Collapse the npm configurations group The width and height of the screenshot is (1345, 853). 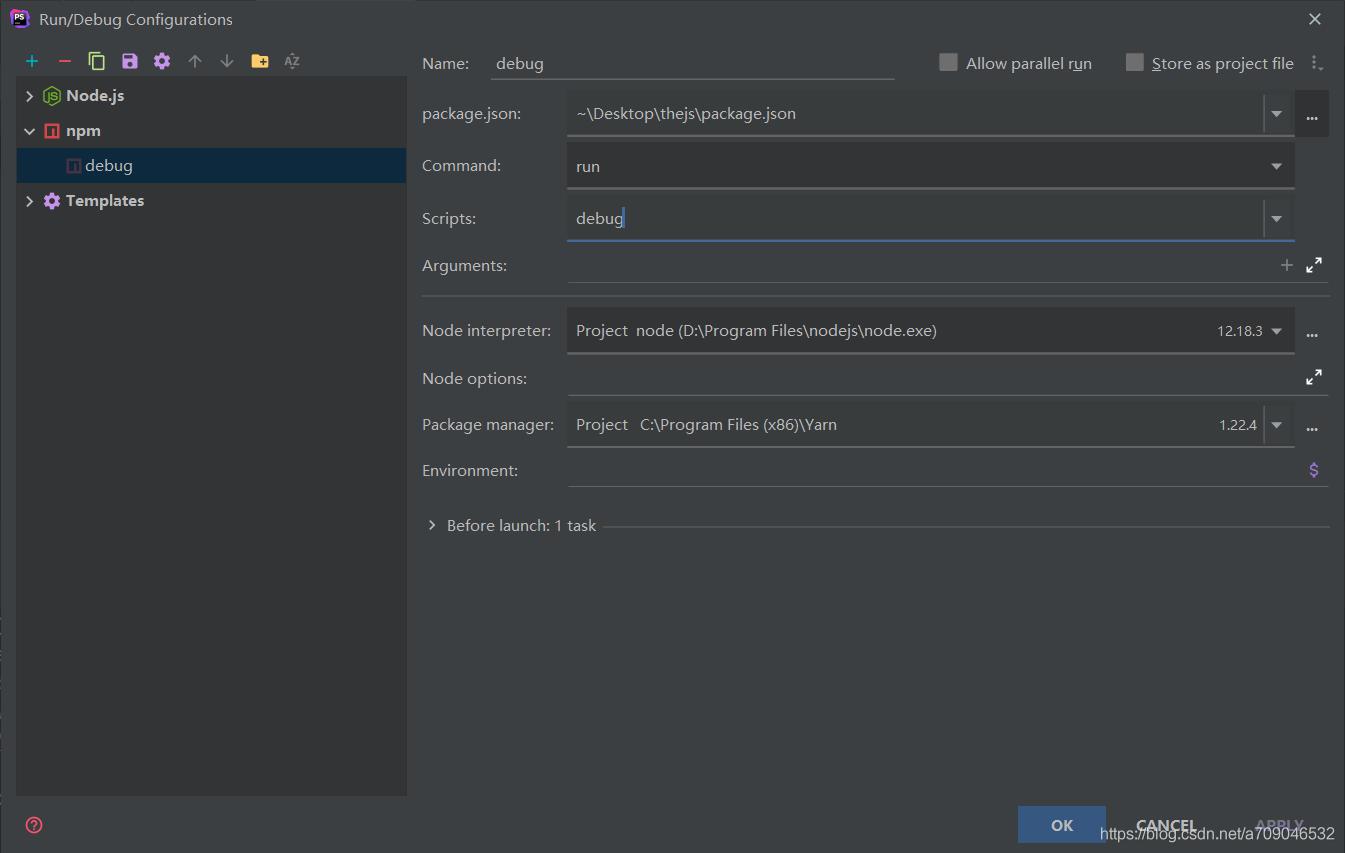pos(29,131)
